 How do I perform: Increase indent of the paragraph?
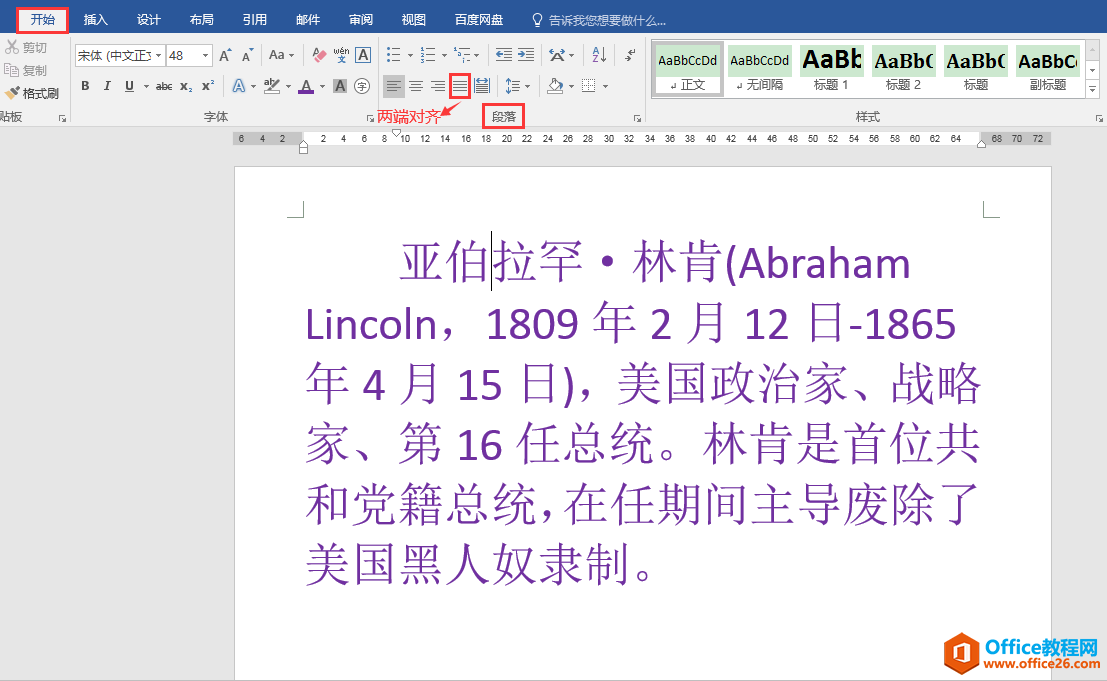click(526, 55)
